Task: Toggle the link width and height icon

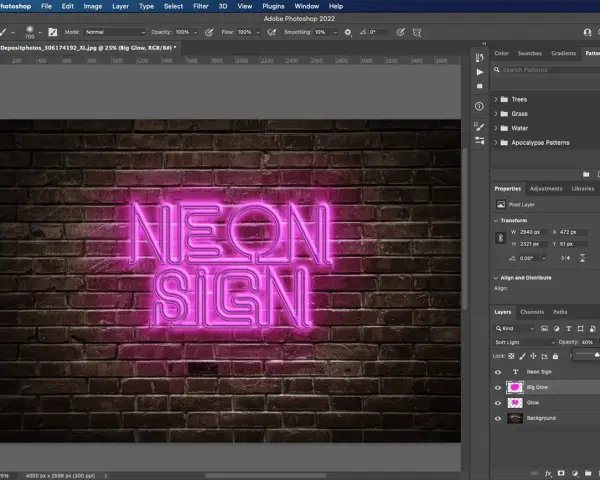Action: coord(501,238)
